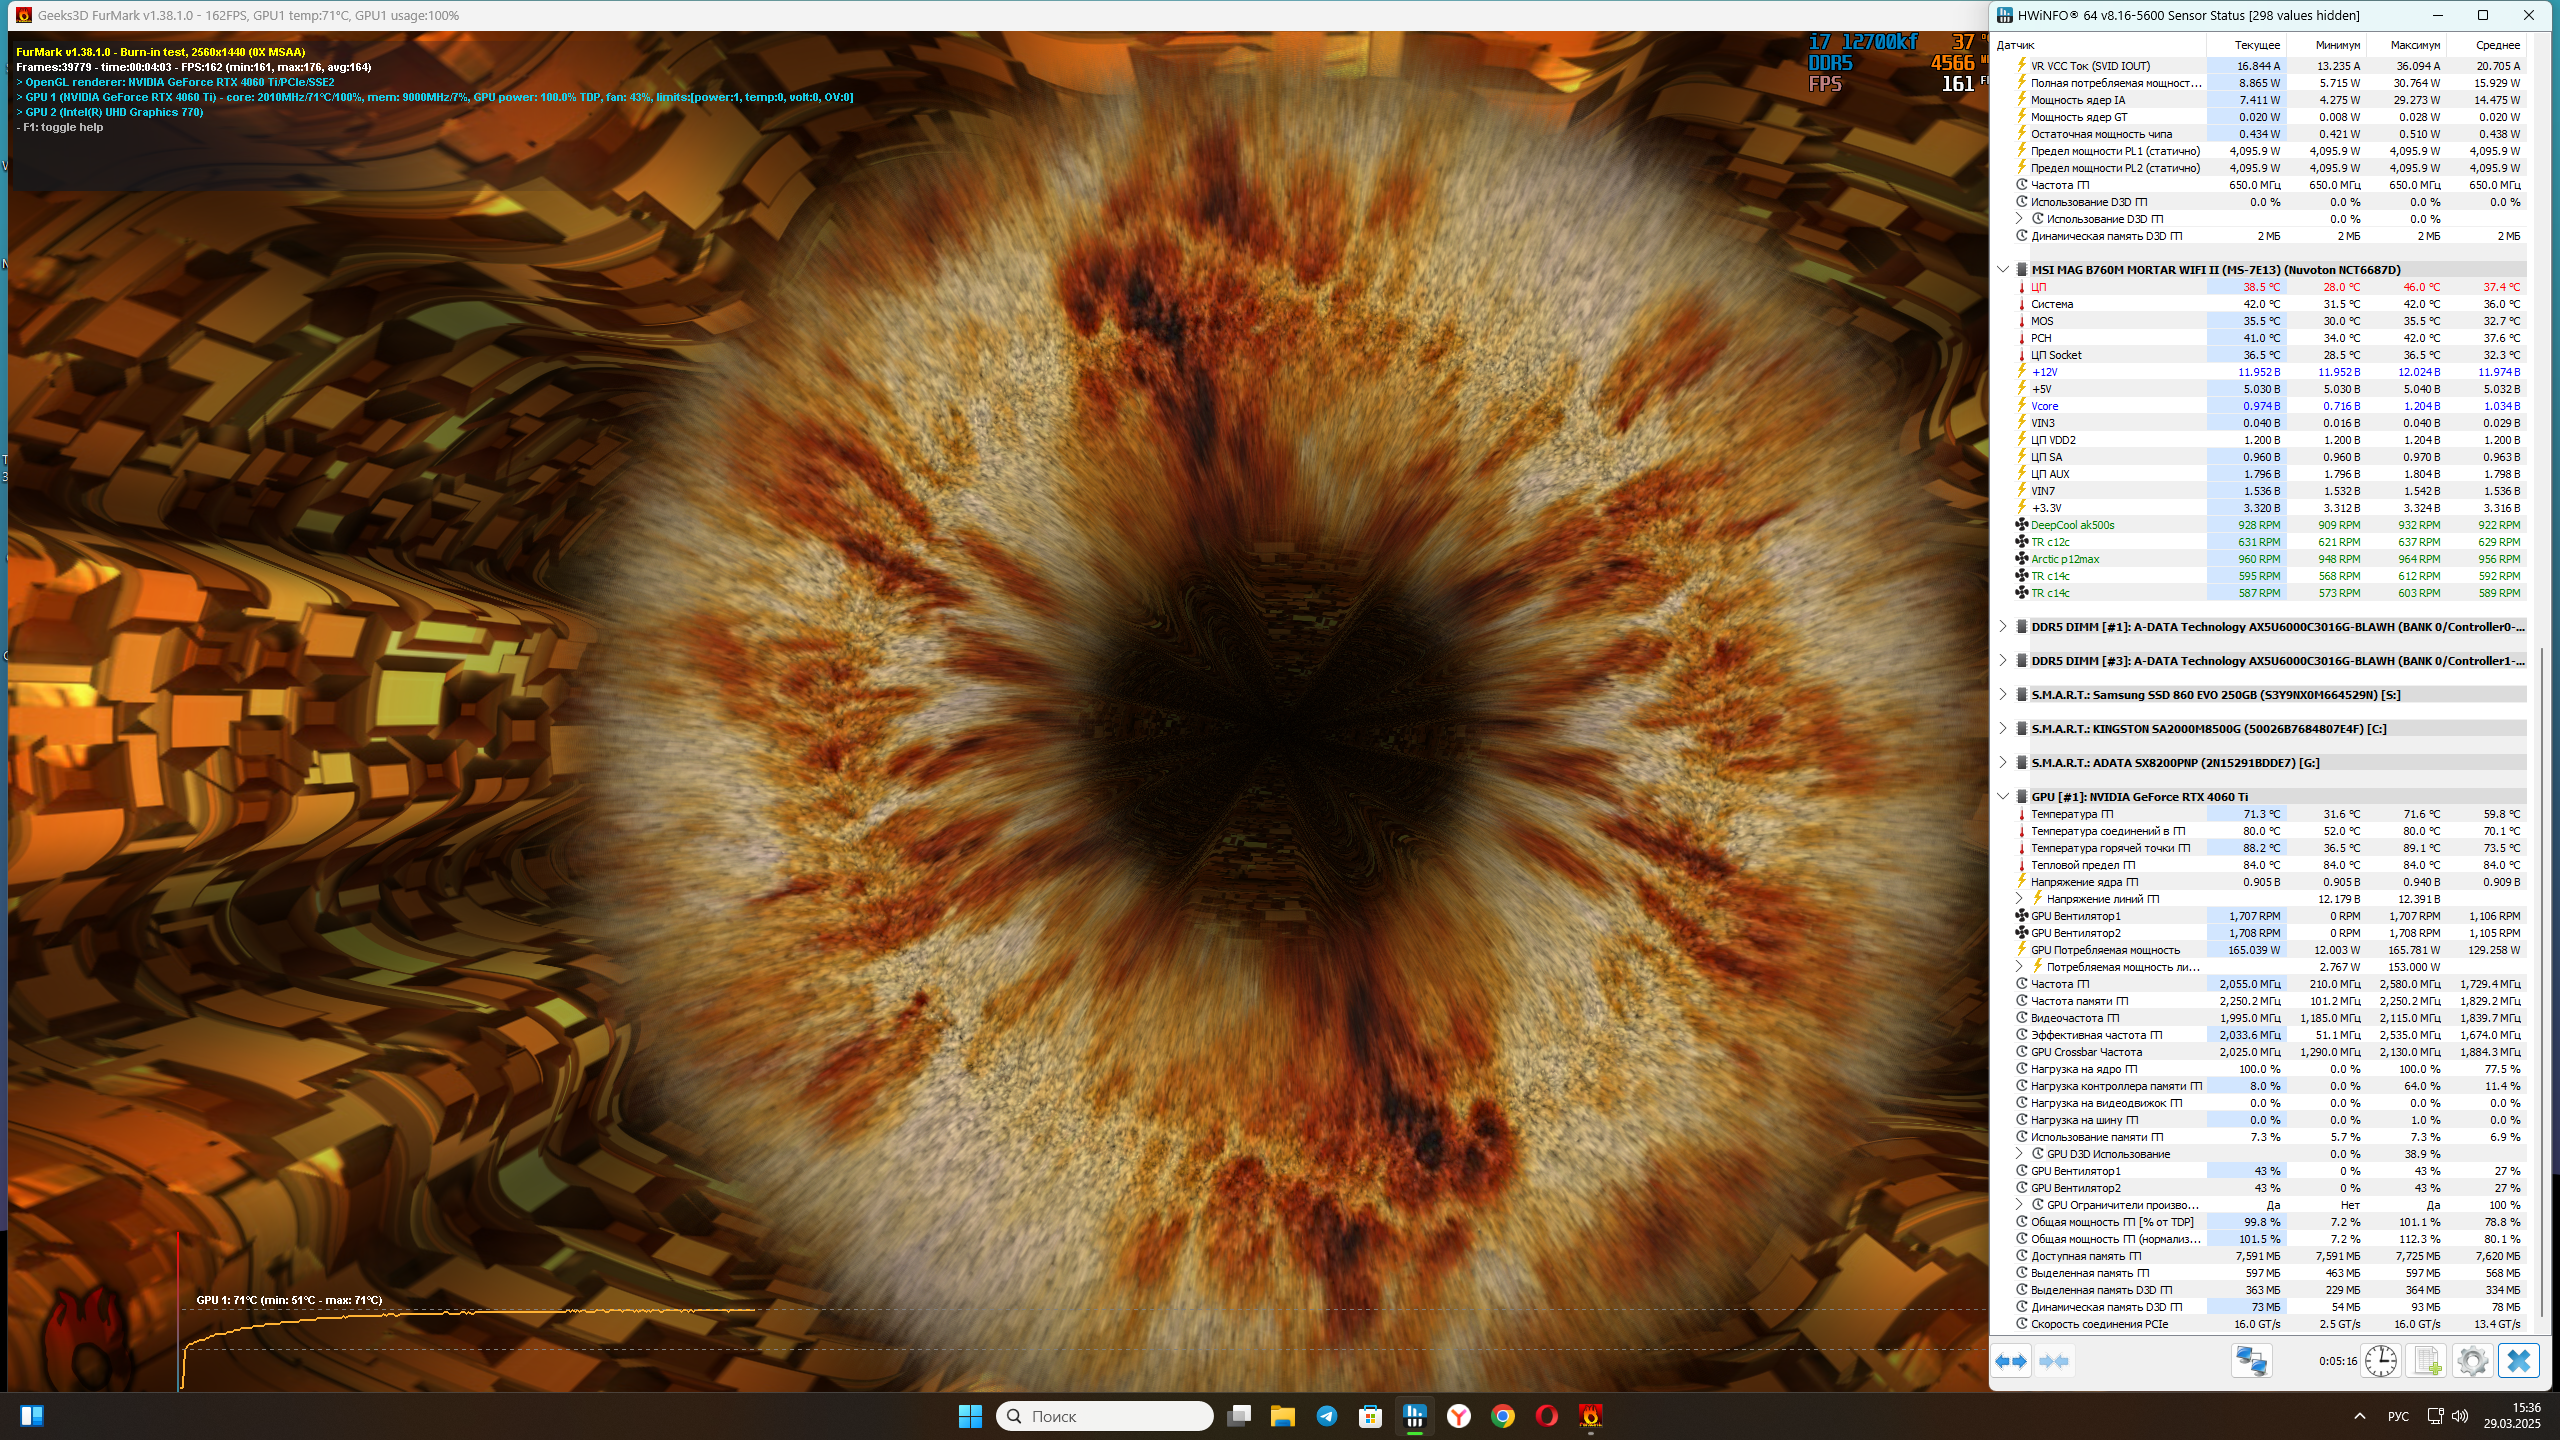Click the Текущее column header

click(x=2257, y=45)
